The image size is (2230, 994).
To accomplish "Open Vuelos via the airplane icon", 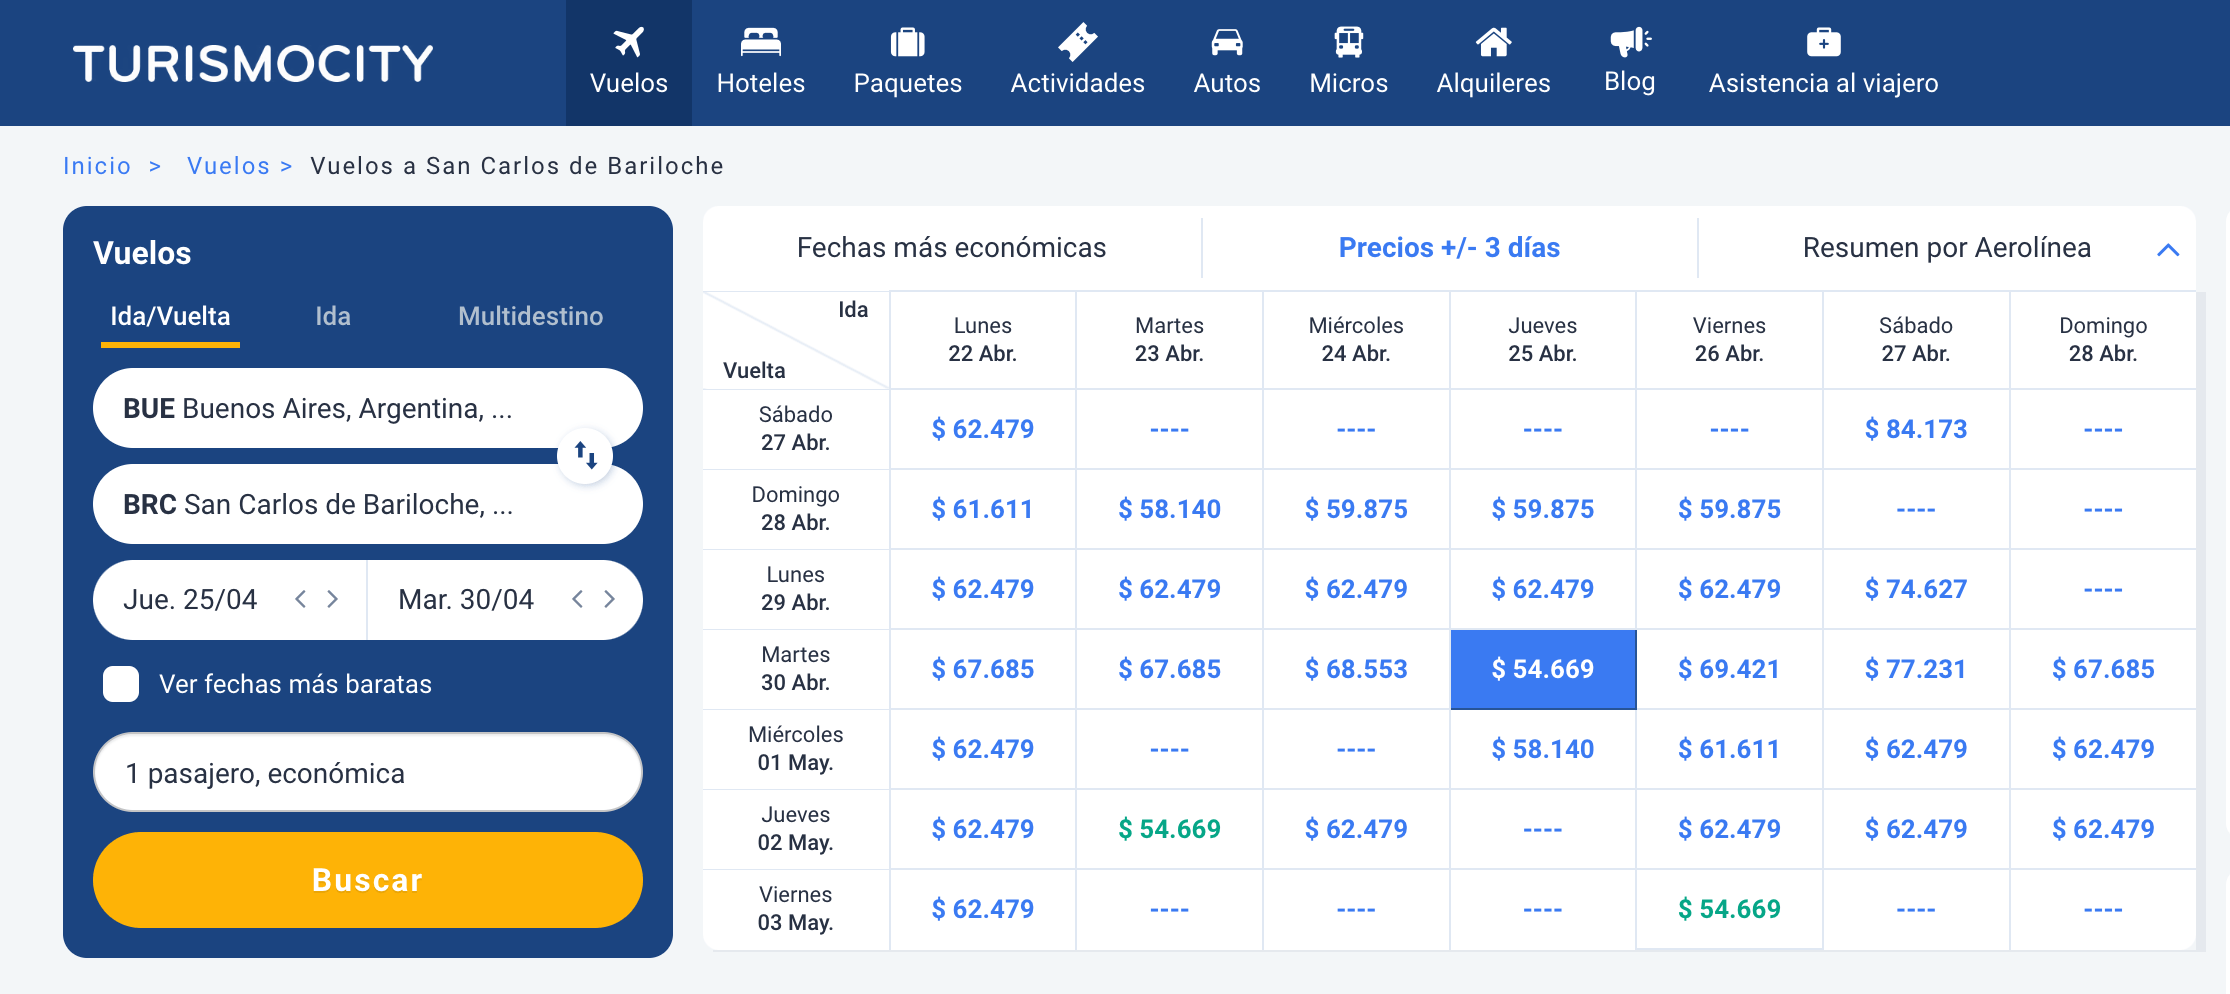I will point(628,43).
